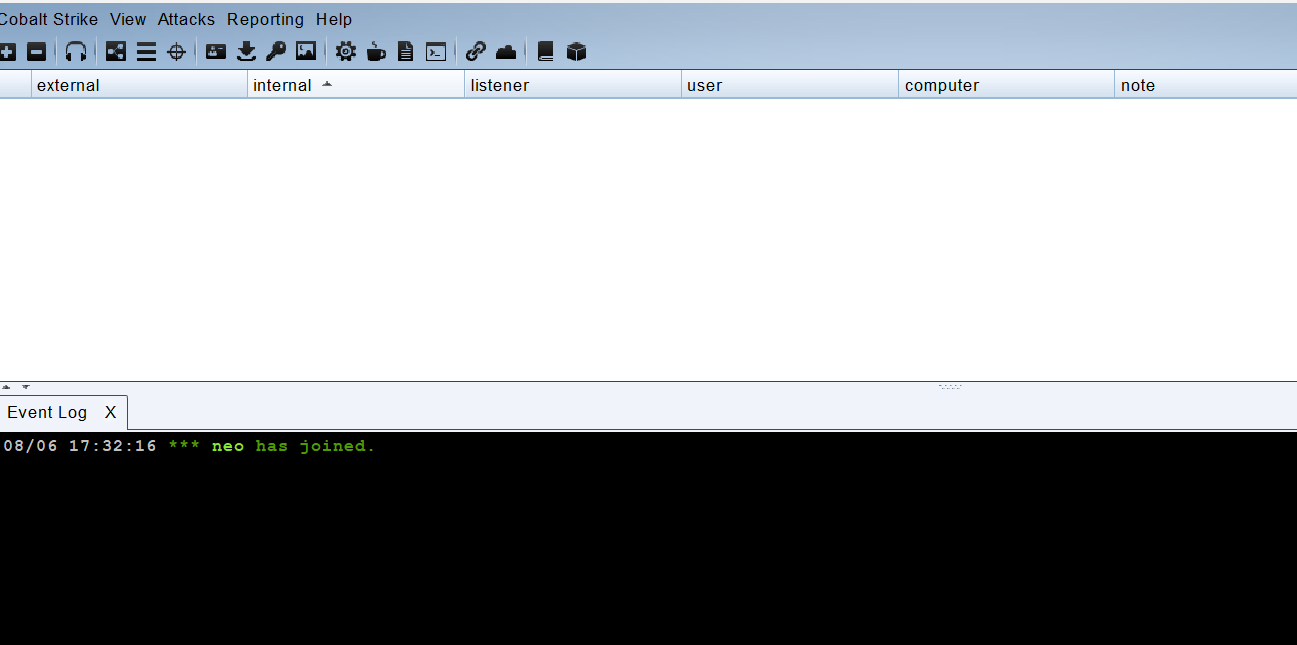1297x645 pixels.
Task: Click the 08/06 17:32:16 timestamp
Action: 80,446
